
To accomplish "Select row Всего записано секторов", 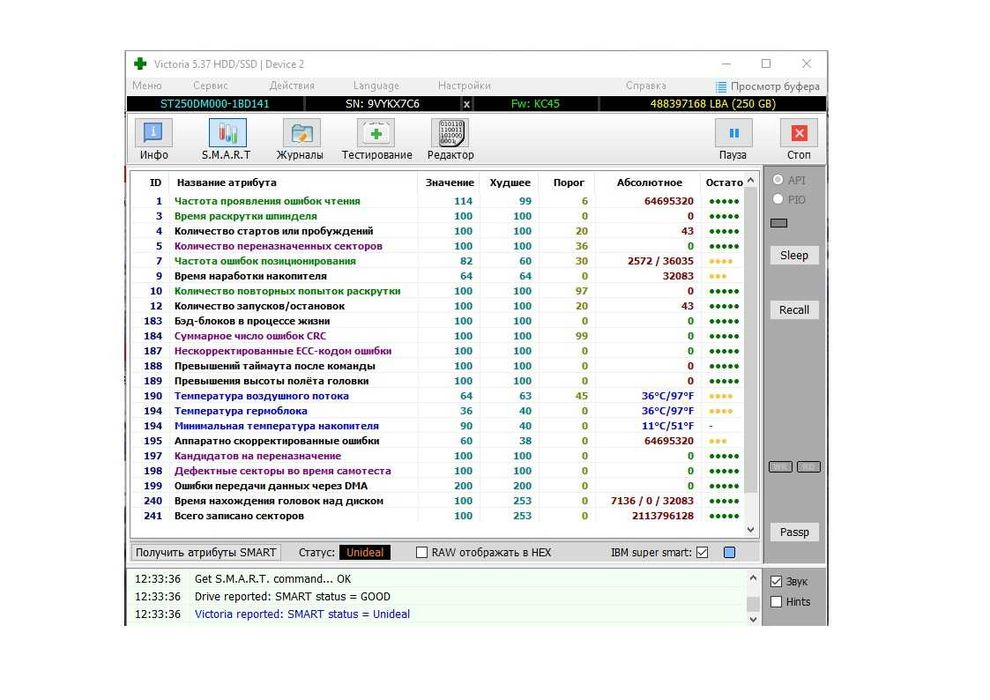I will tap(437, 516).
